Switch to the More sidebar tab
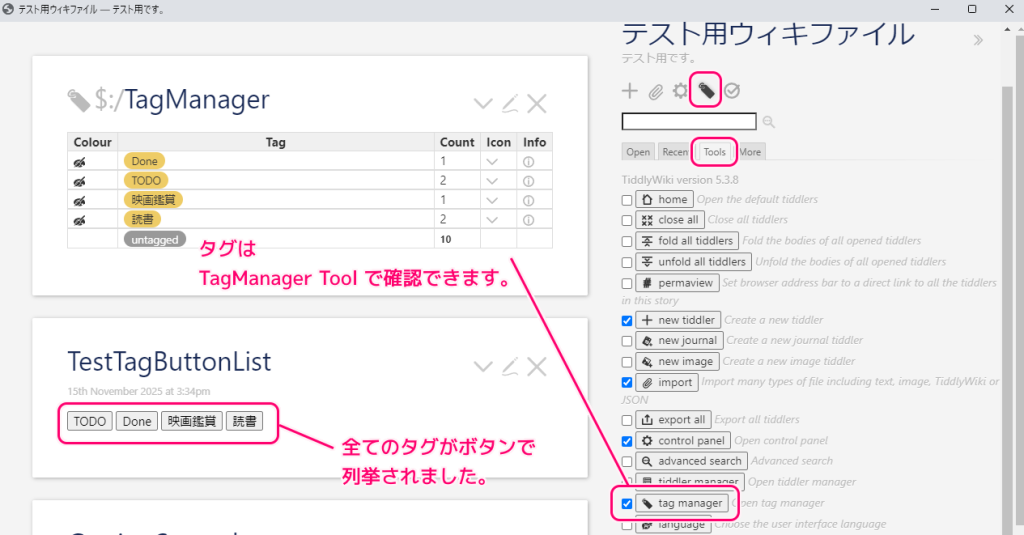Screen dimensions: 1024x535 [x=750, y=152]
